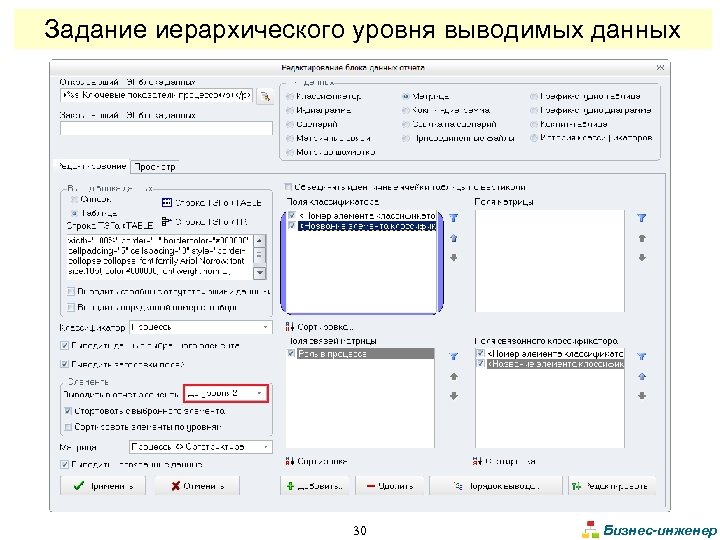Open the level dropdown 'До уровня 2'

pyautogui.click(x=225, y=394)
